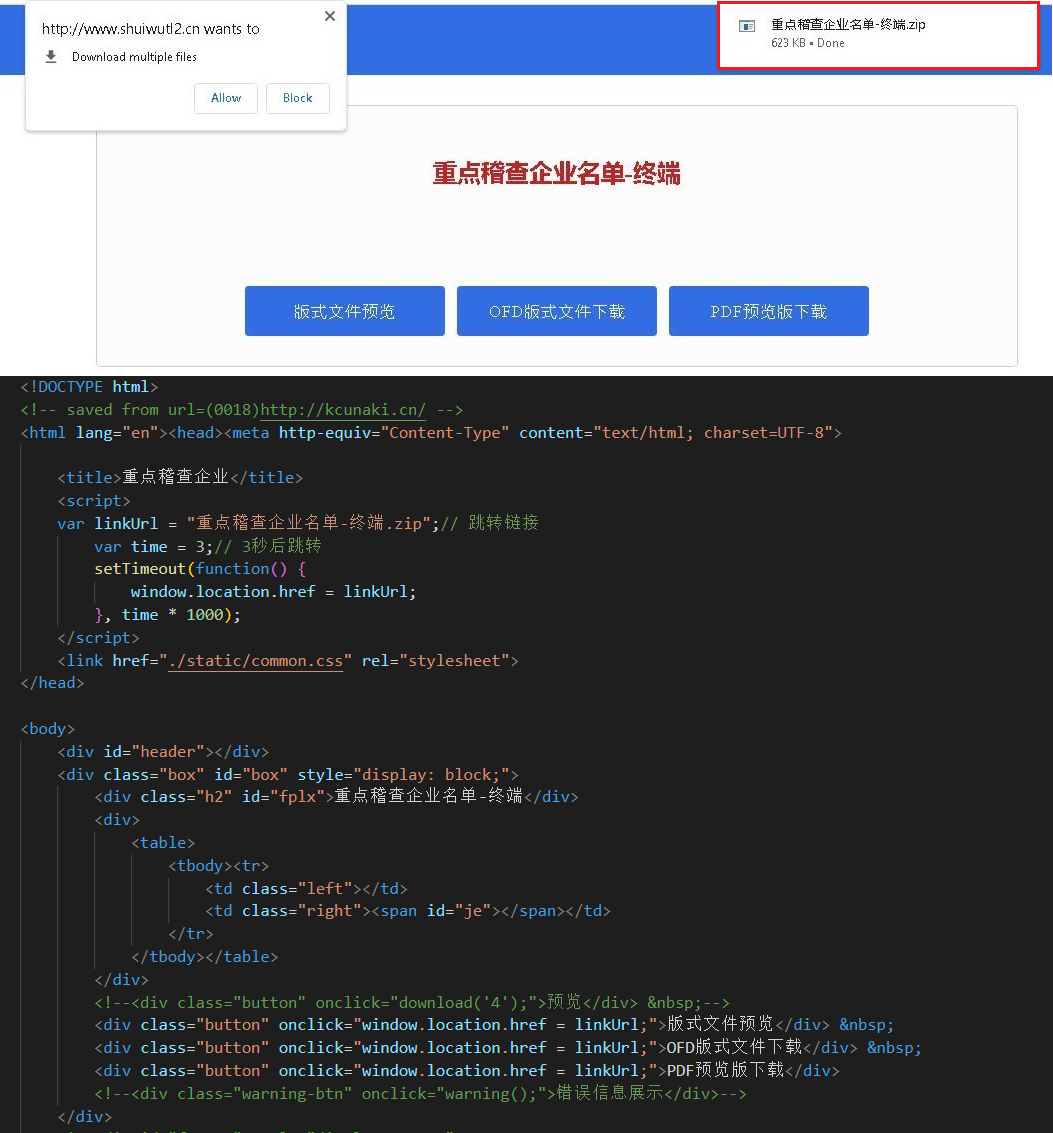
Task: Click the setTimeout(function() code line
Action: click(200, 569)
